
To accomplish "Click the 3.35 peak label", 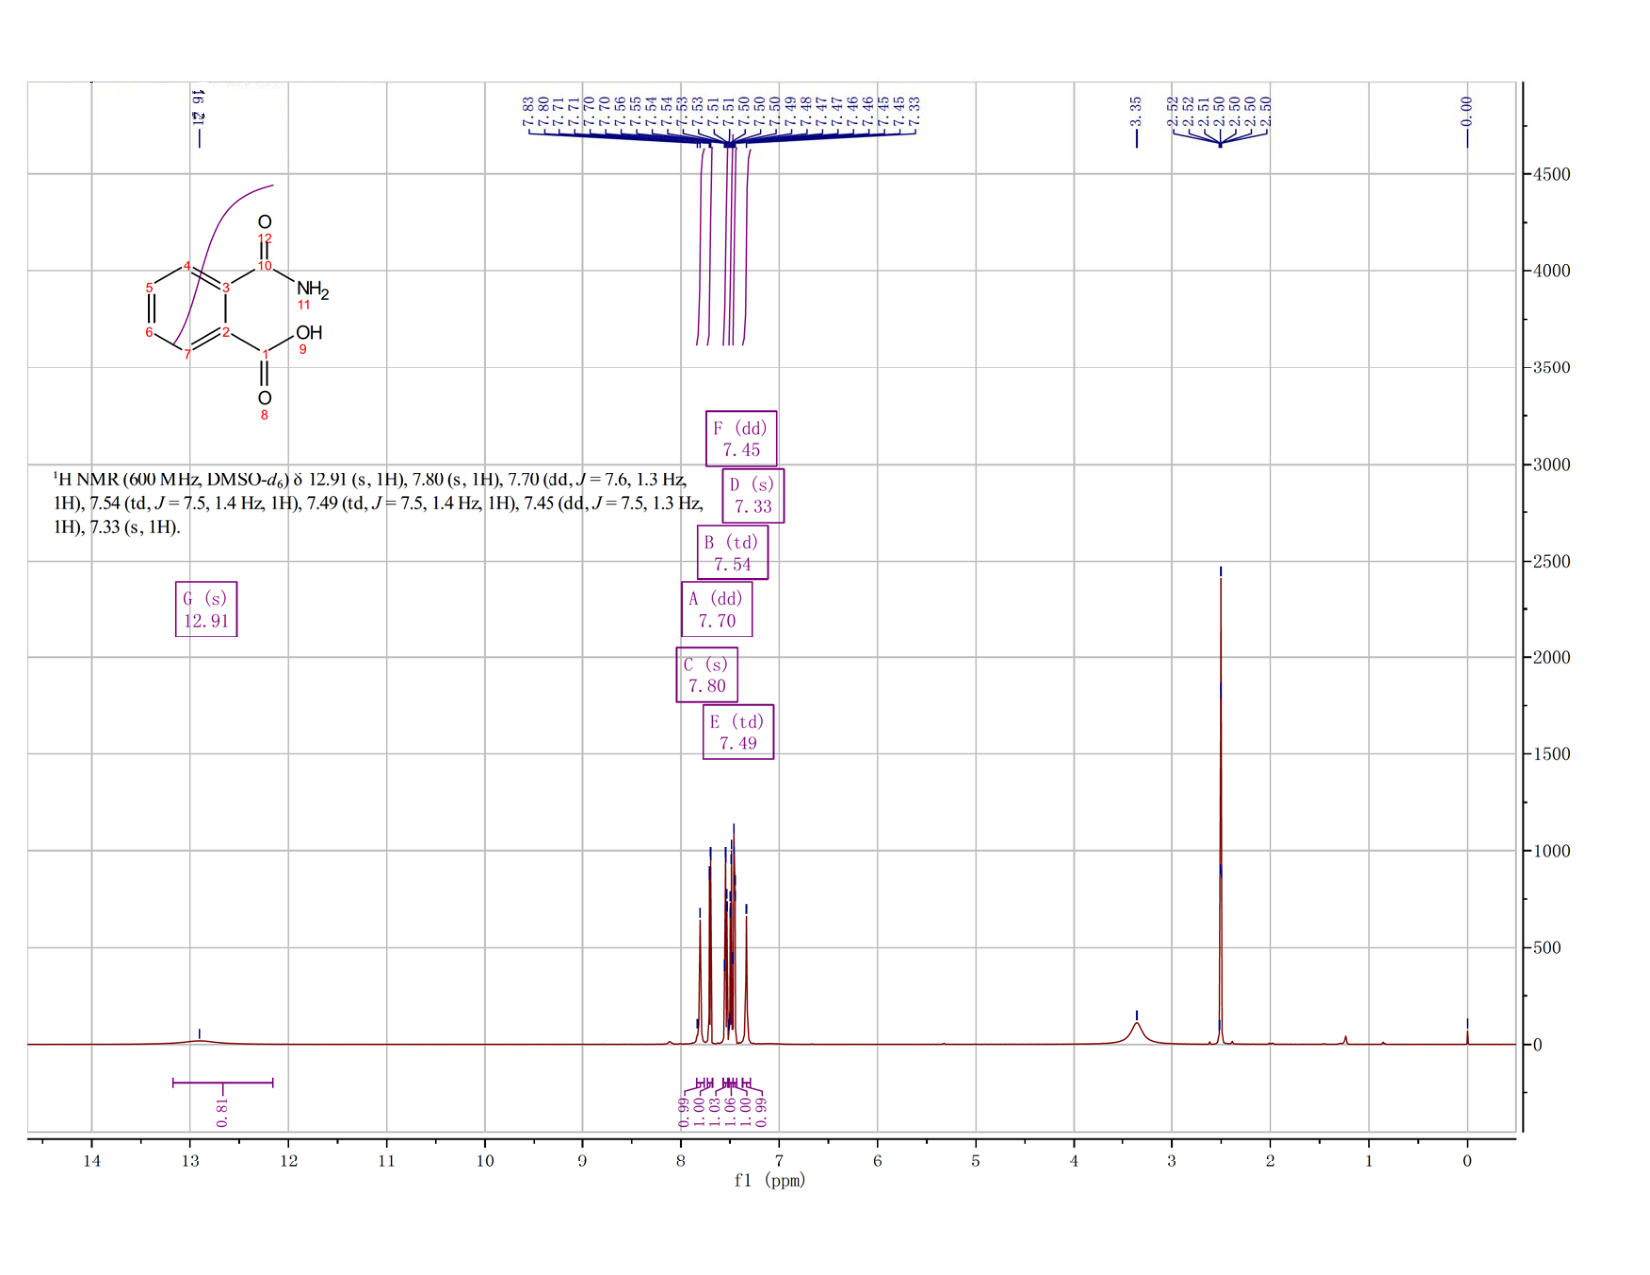I will tap(1136, 111).
